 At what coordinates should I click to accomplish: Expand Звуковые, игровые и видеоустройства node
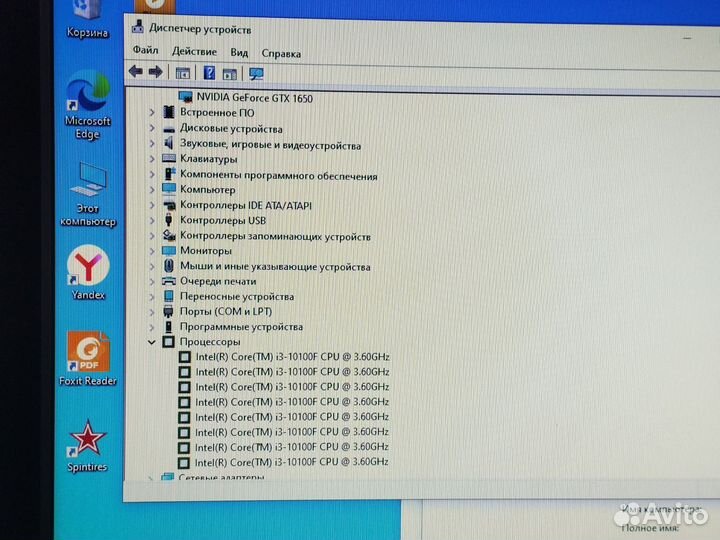(x=152, y=144)
